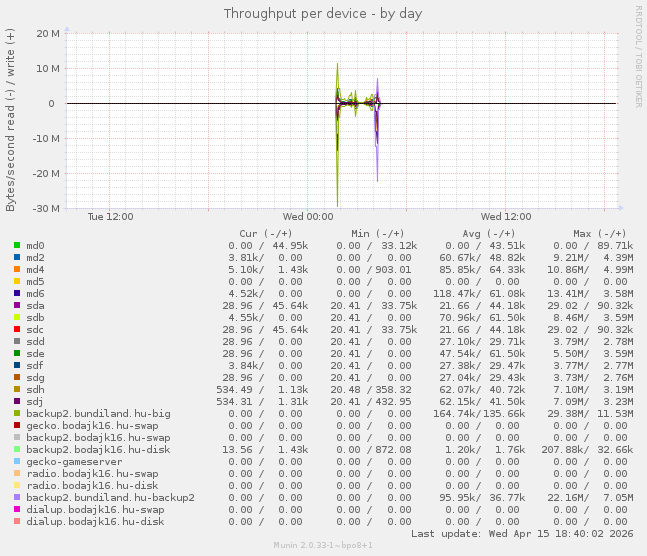647x556 pixels.
Task: Click the 20 M y-axis label
Action: tap(48, 33)
